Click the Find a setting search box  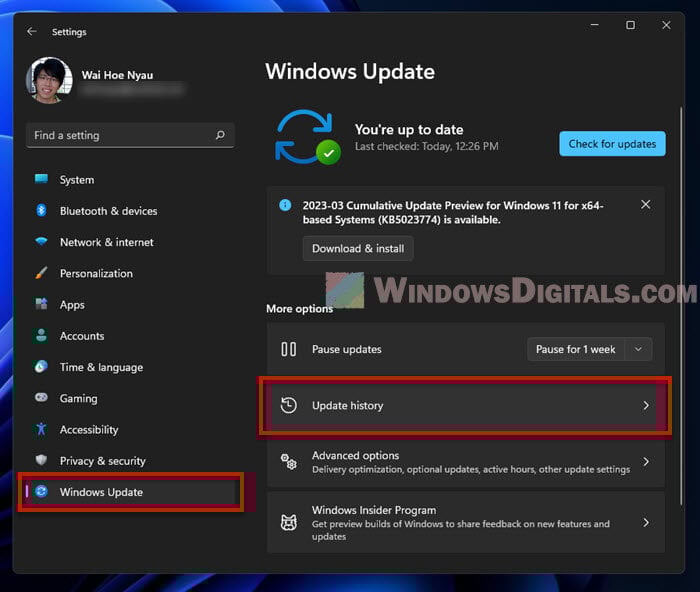(130, 135)
